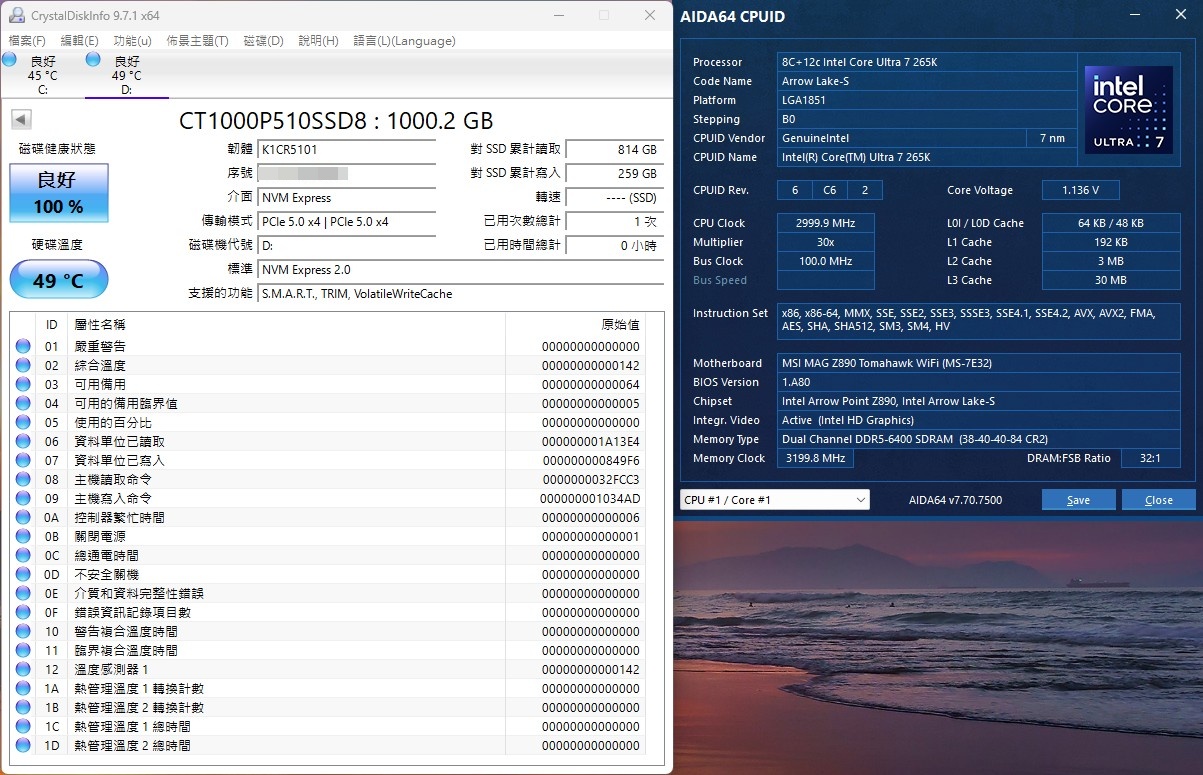
Task: Open the 檔案(F) menu
Action: tap(27, 41)
